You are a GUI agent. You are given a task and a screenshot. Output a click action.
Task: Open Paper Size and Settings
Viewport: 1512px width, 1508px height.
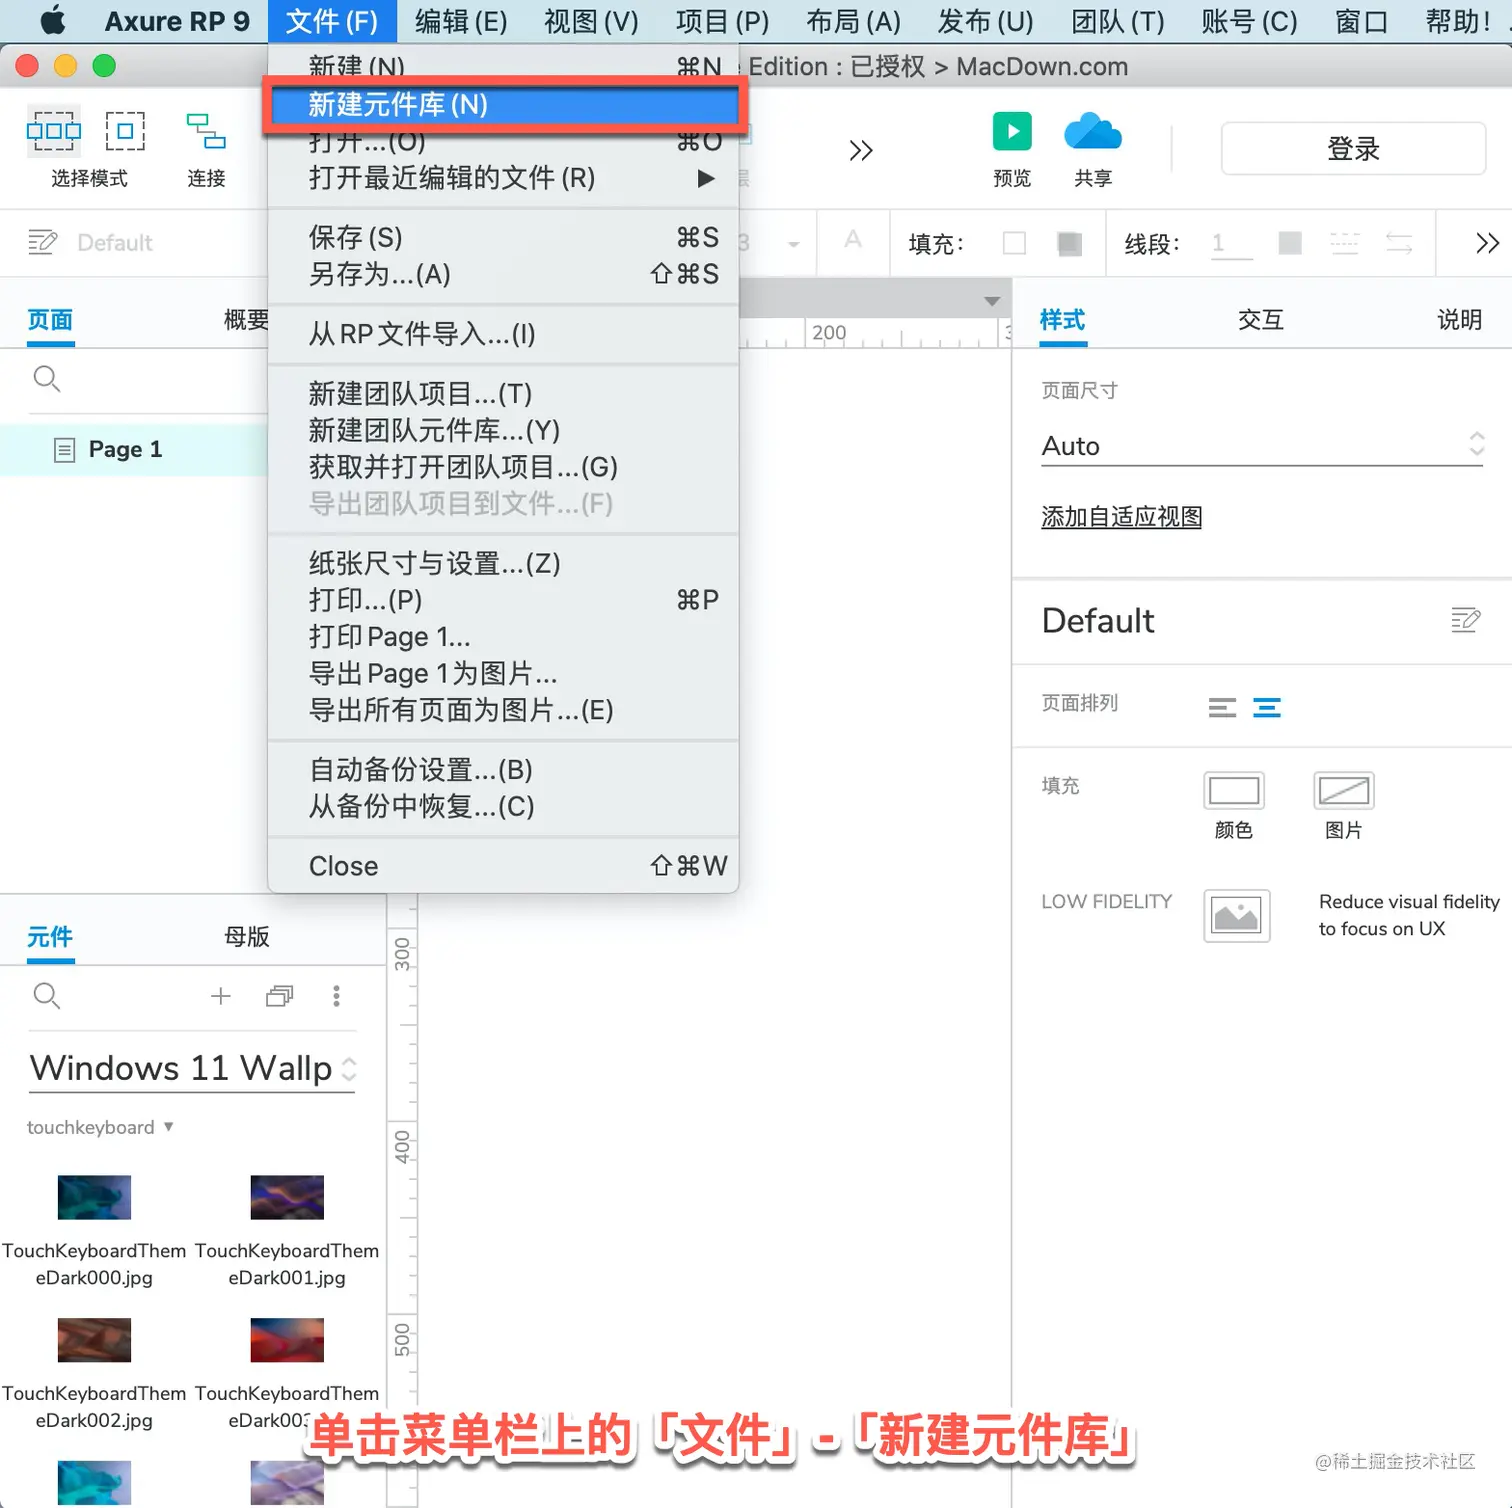click(503, 563)
